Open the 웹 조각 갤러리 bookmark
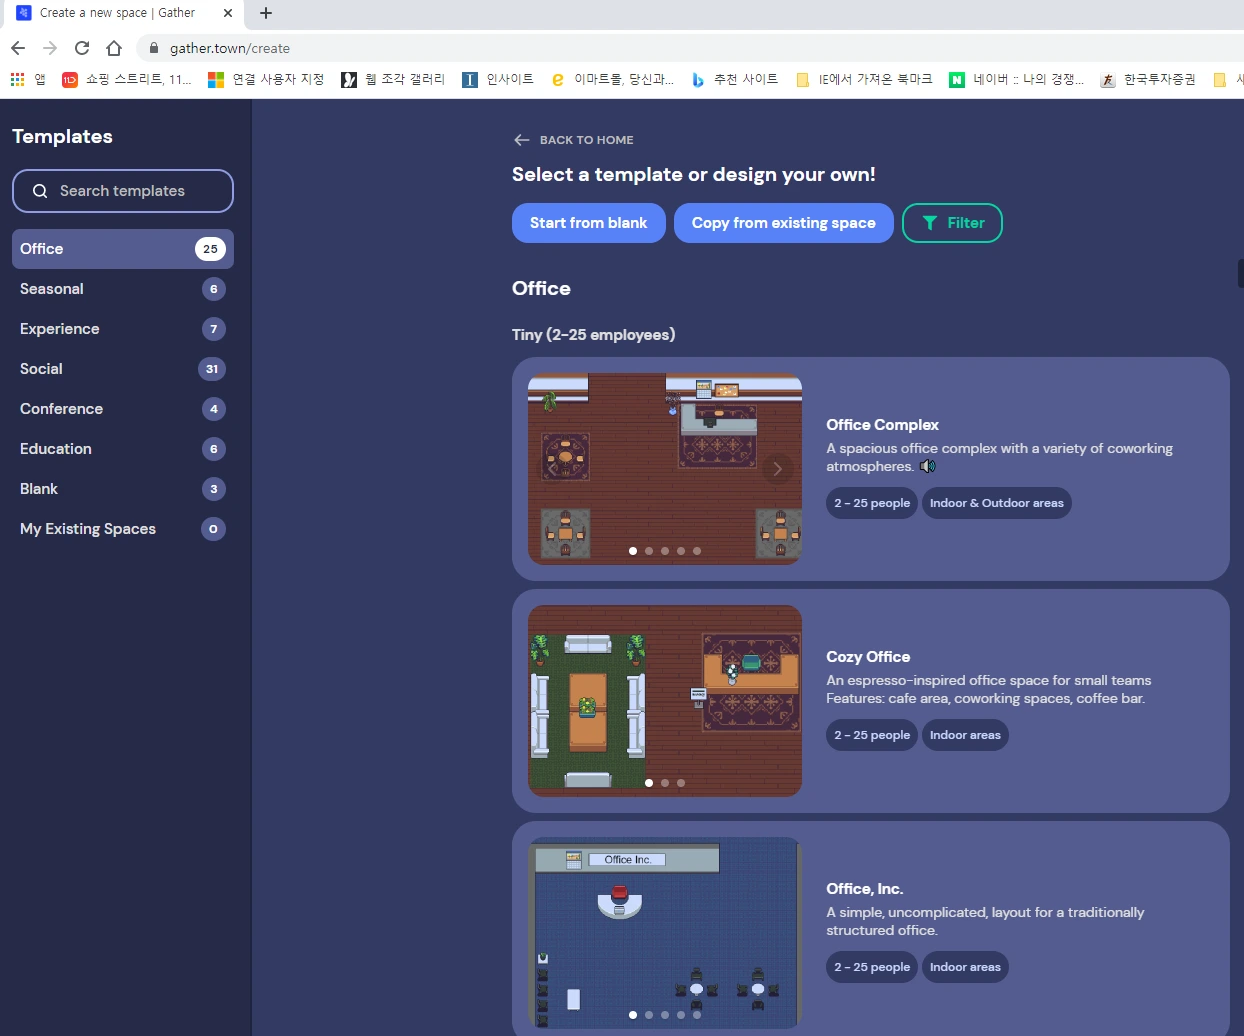This screenshot has height=1036, width=1244. (x=393, y=79)
